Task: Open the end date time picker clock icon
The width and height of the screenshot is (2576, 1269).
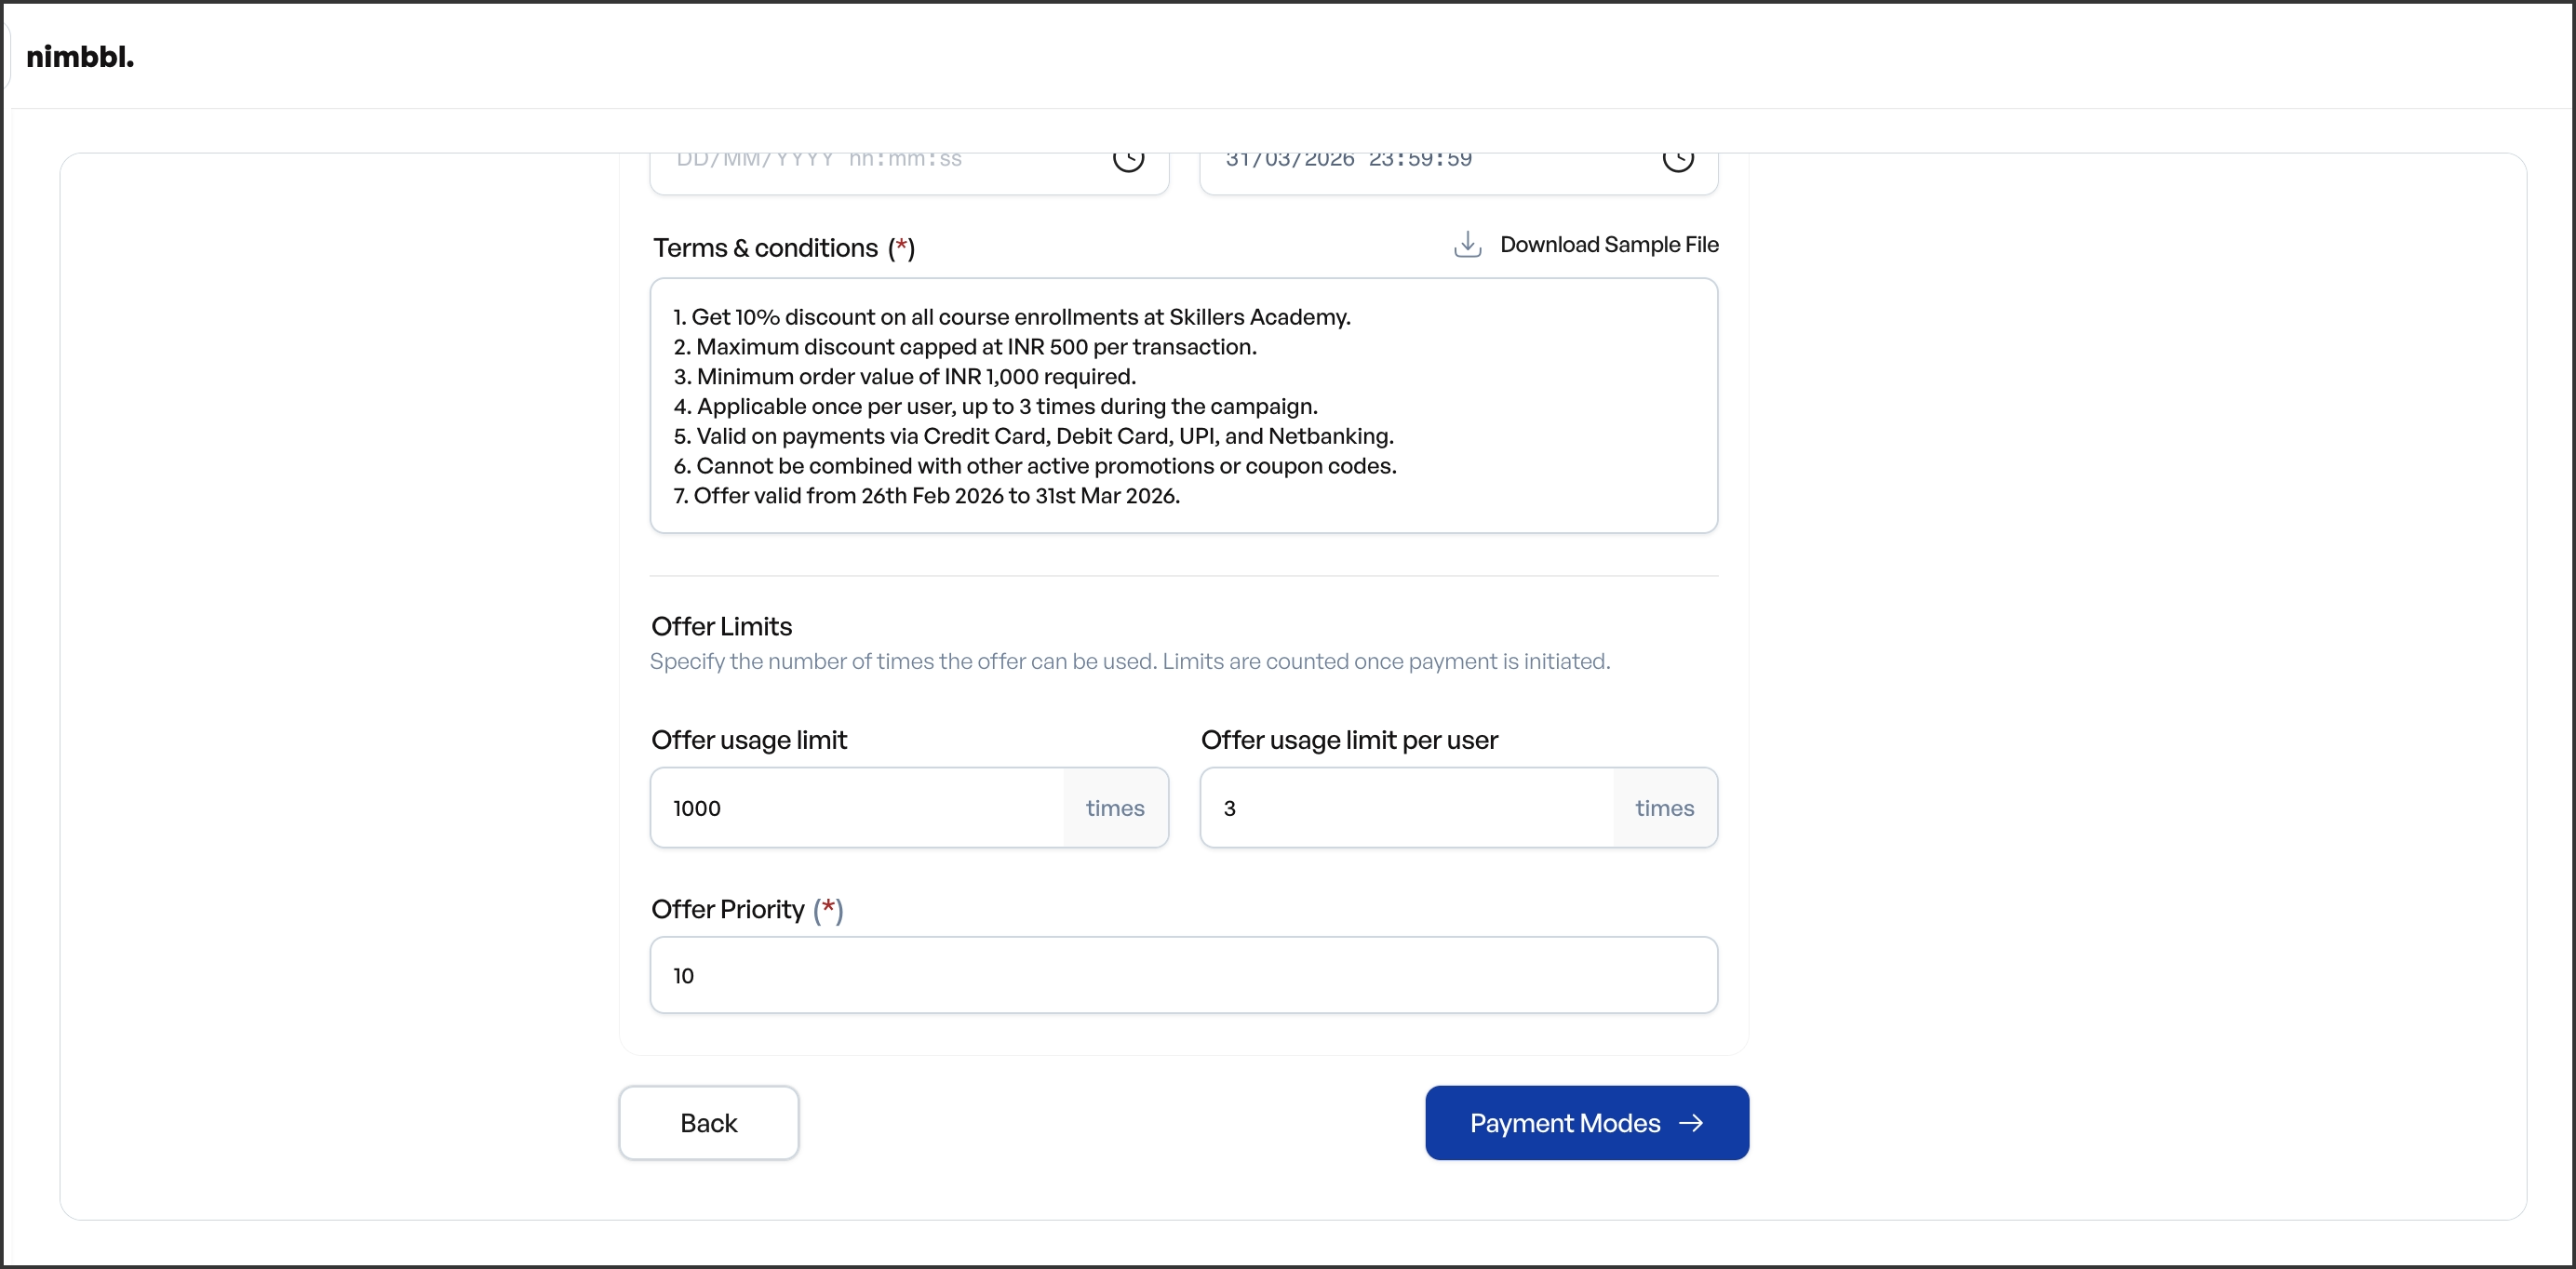Action: tap(1679, 160)
